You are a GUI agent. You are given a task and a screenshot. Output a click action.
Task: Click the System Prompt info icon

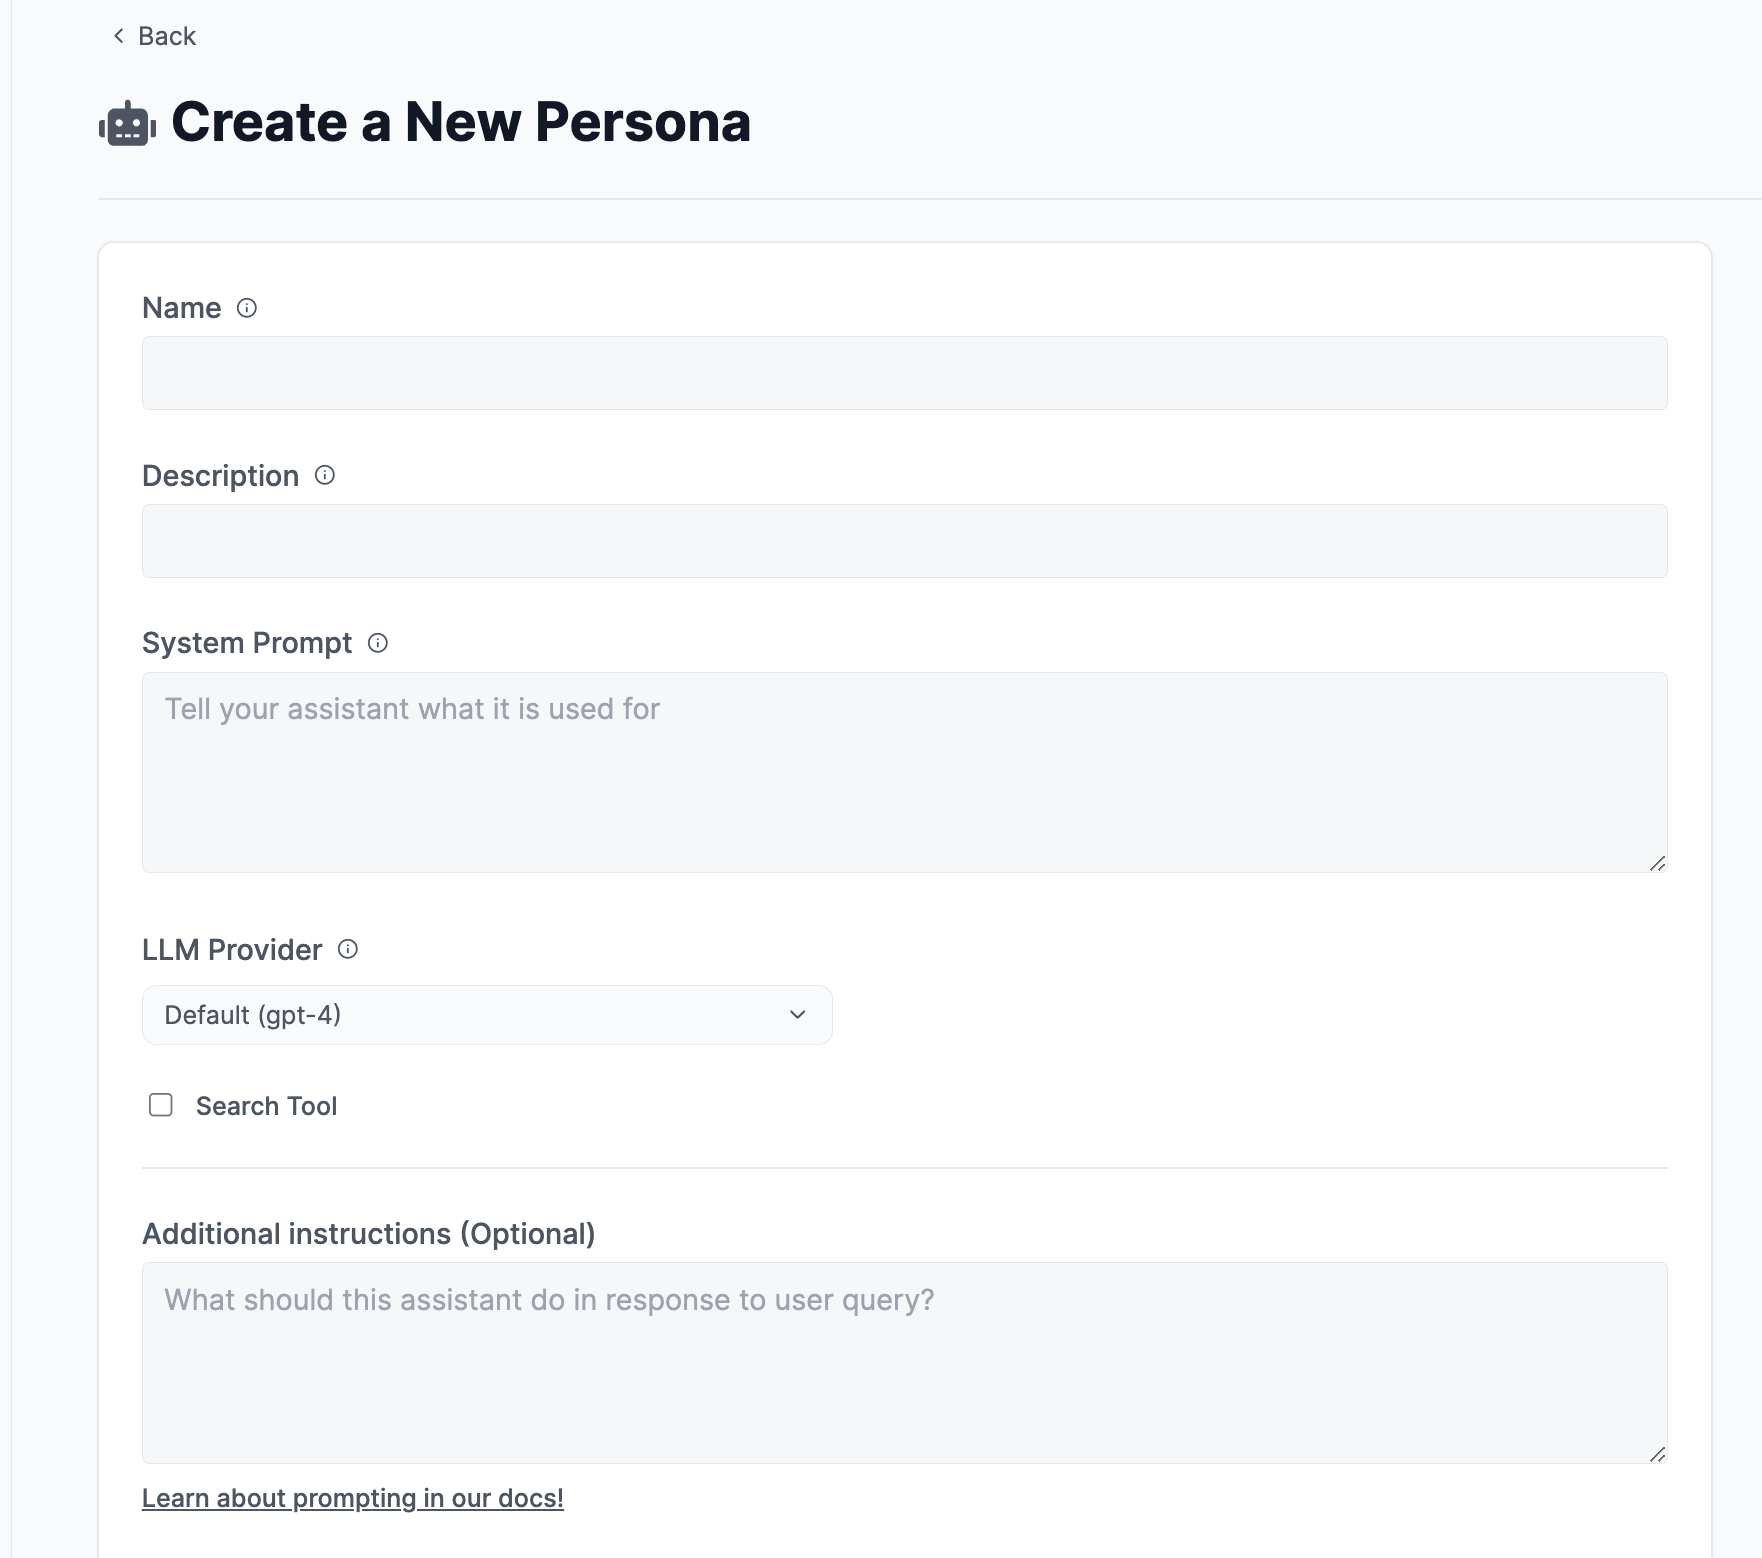(x=377, y=644)
